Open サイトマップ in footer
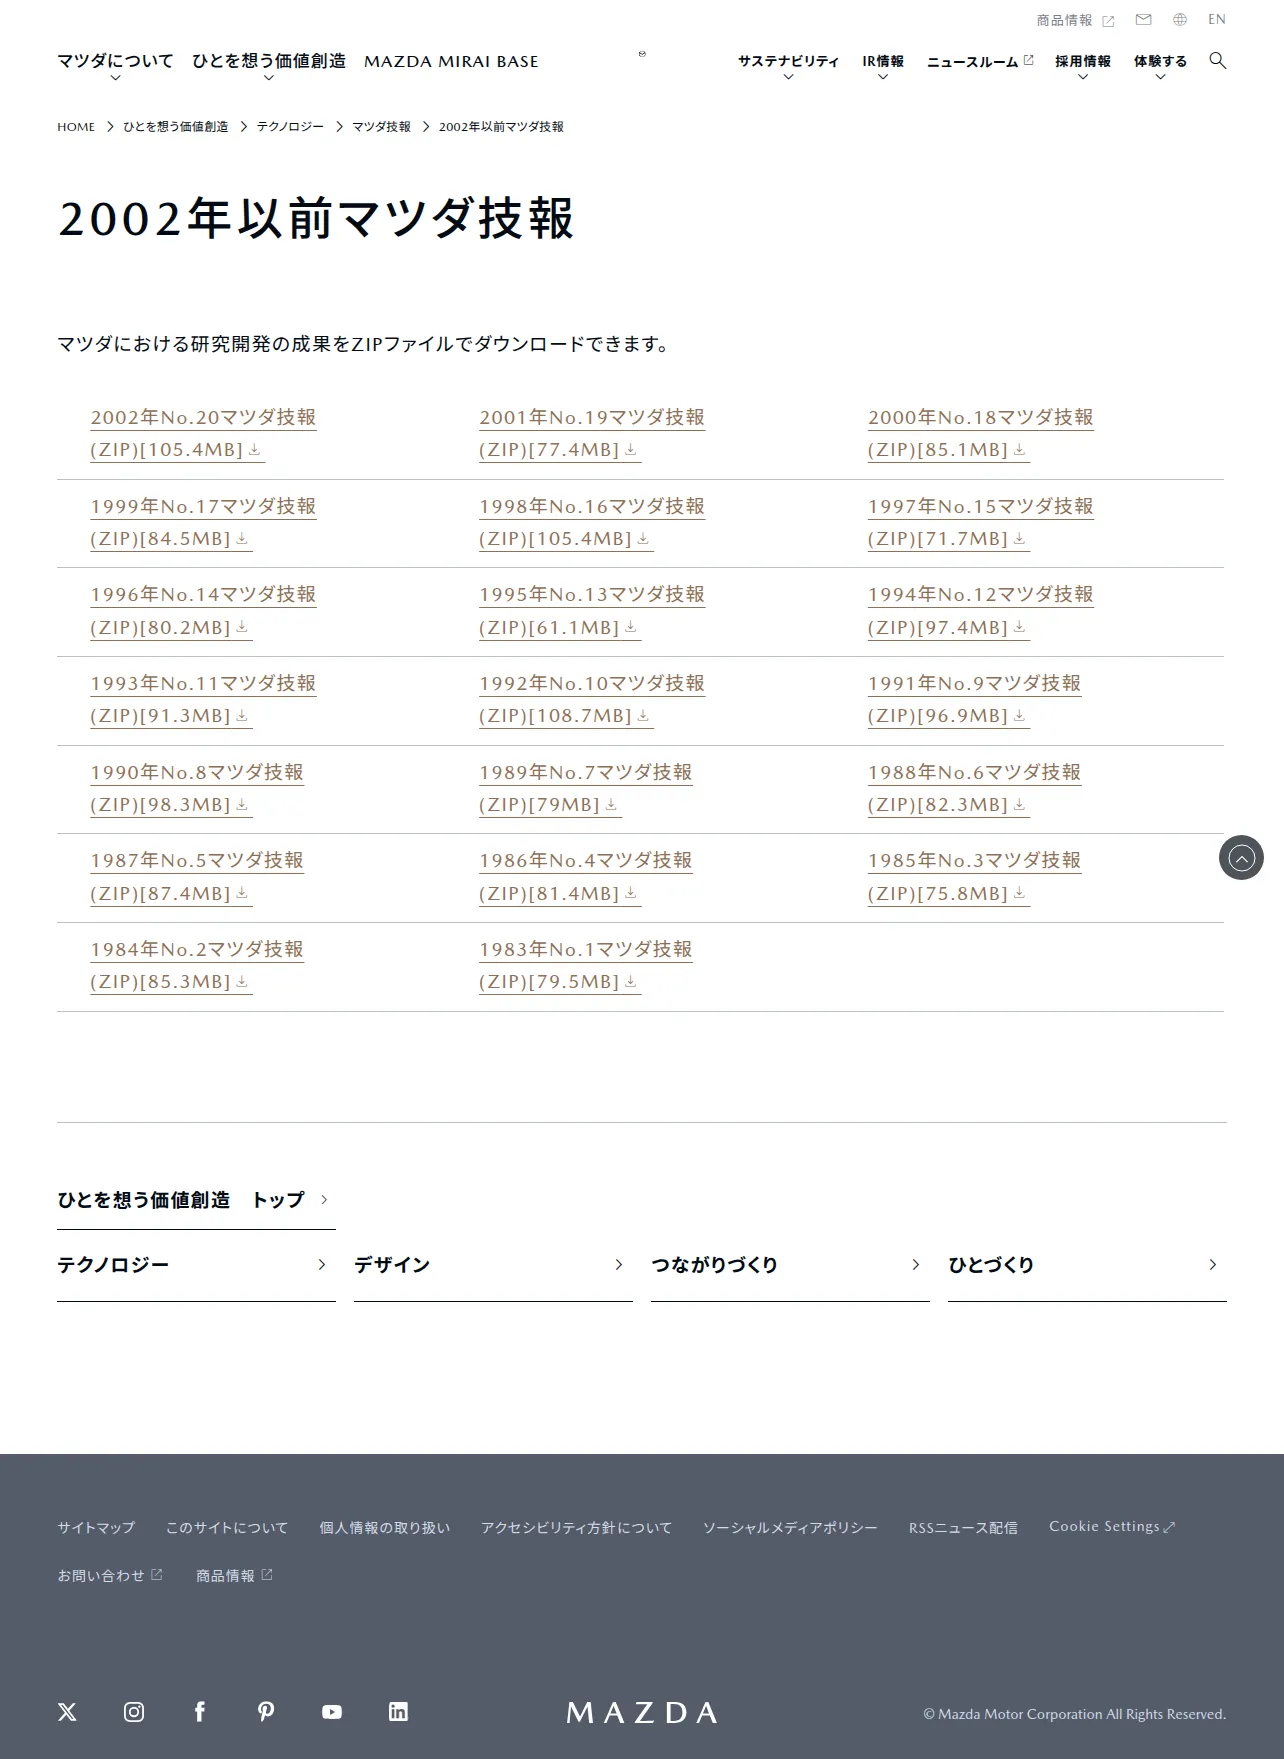The width and height of the screenshot is (1284, 1759). tap(96, 1528)
